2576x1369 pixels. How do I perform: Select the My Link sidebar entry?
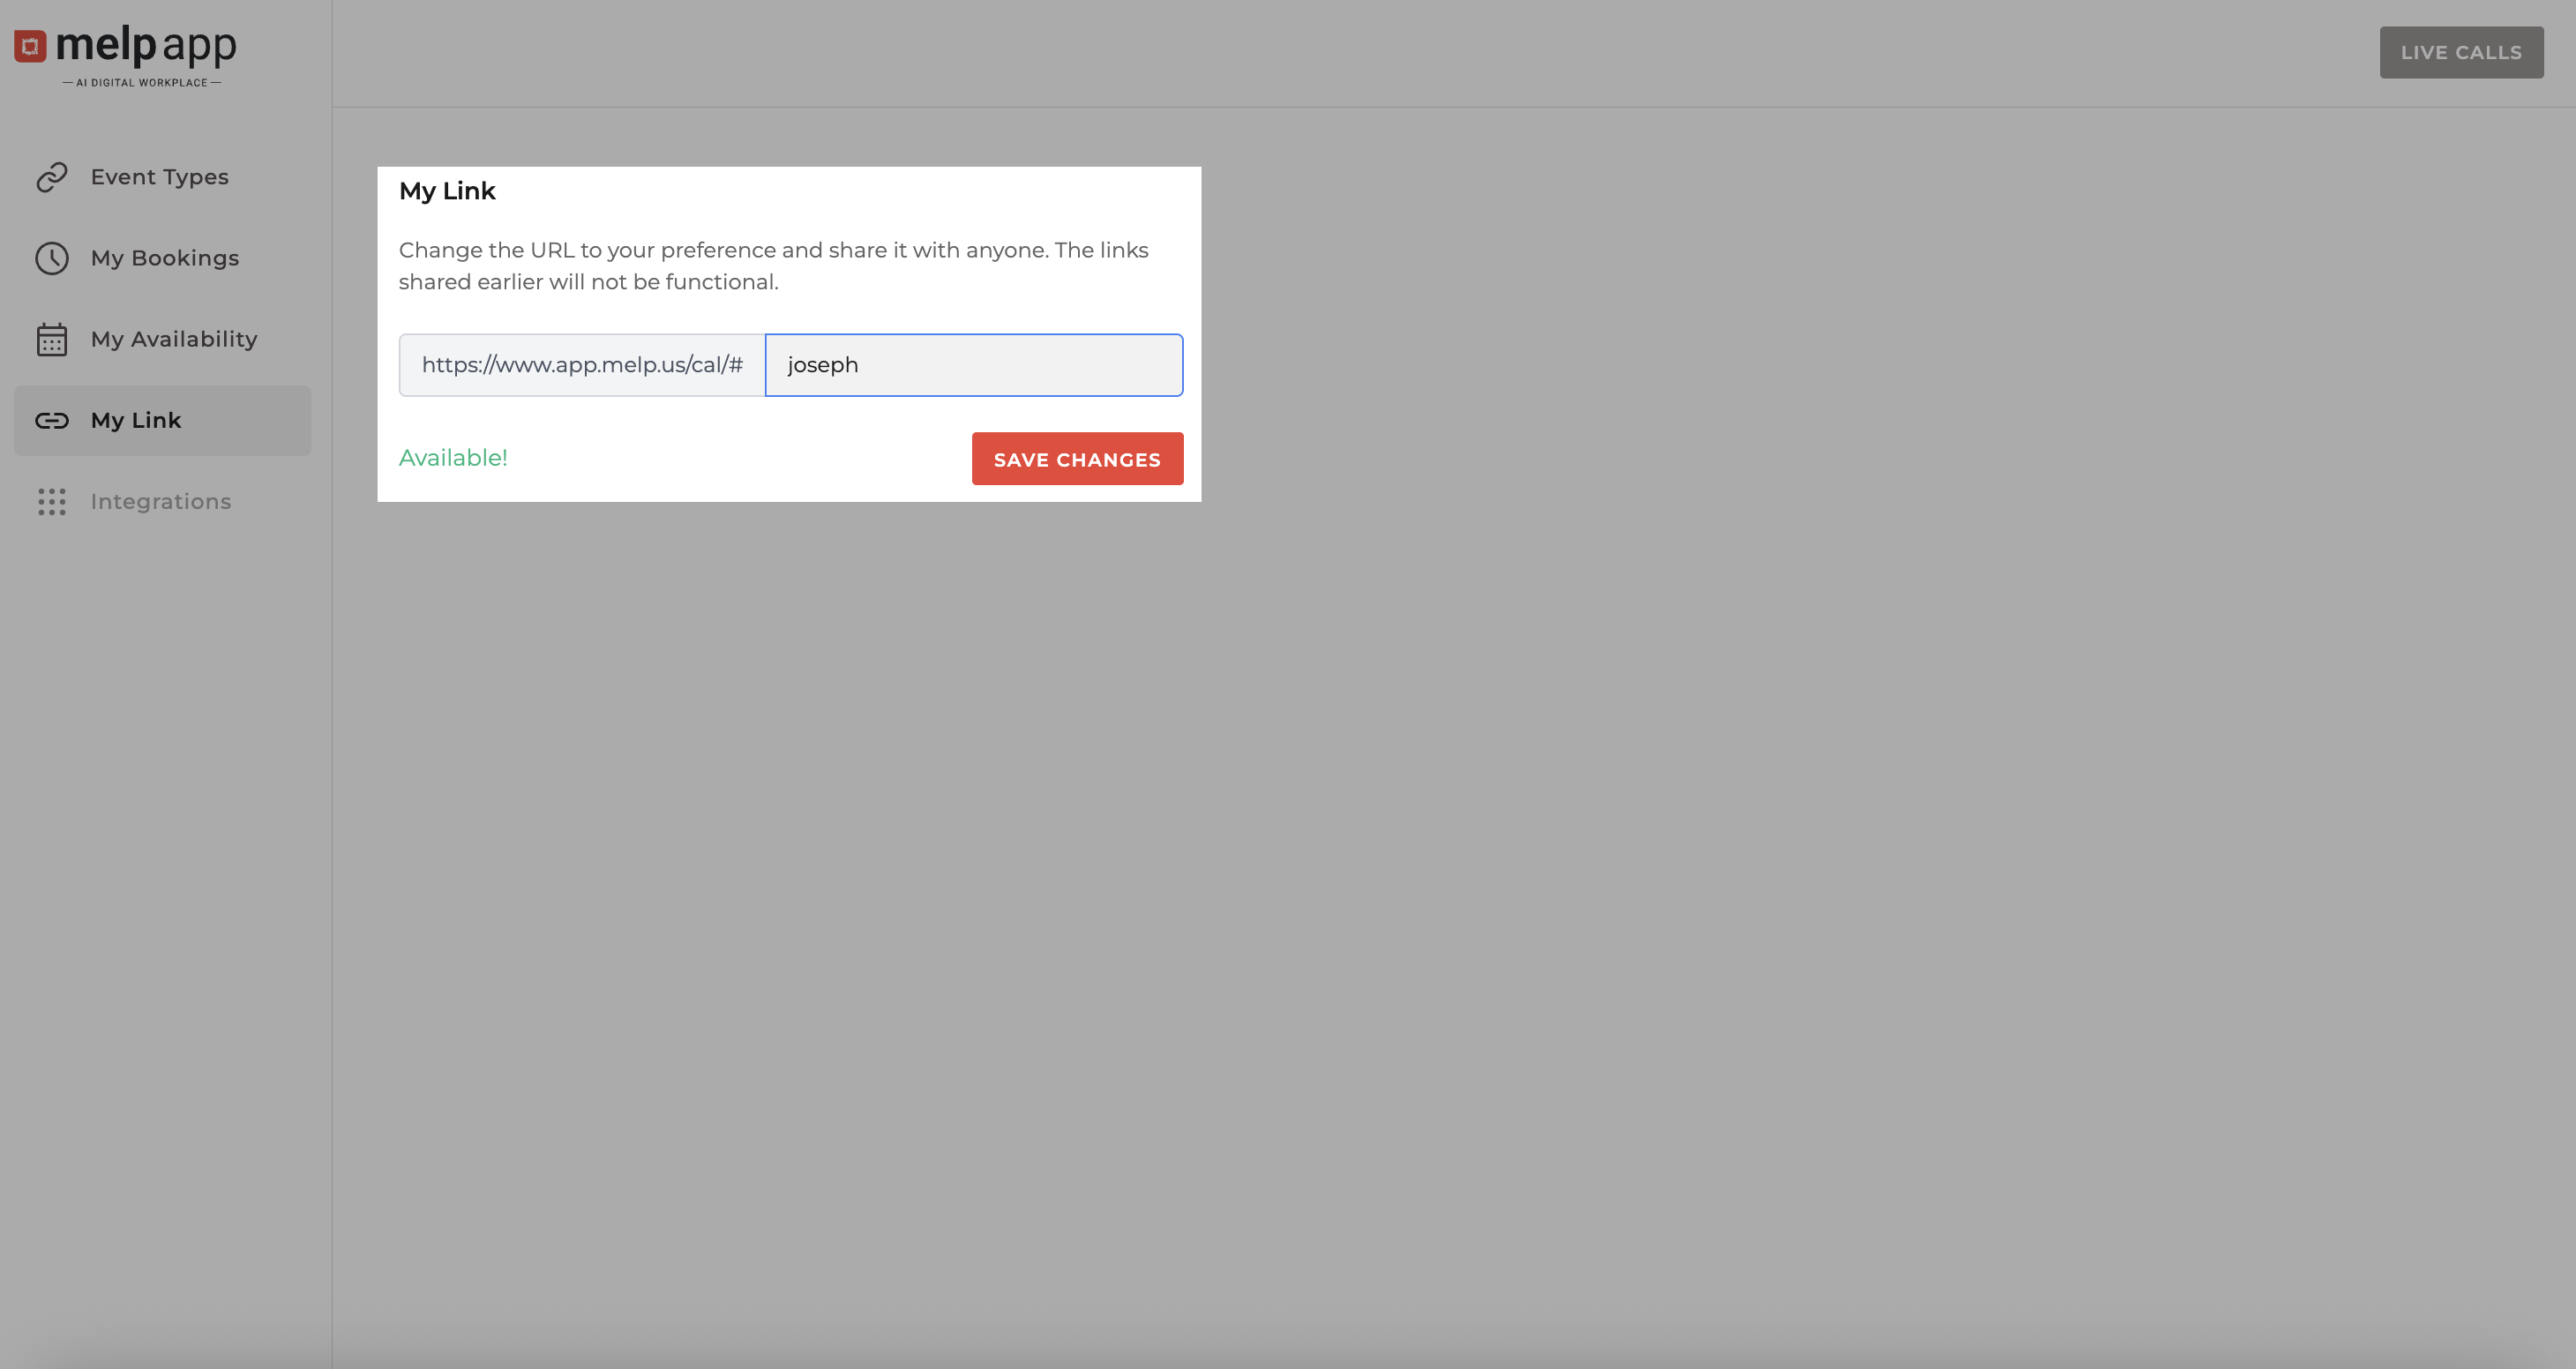tap(137, 421)
